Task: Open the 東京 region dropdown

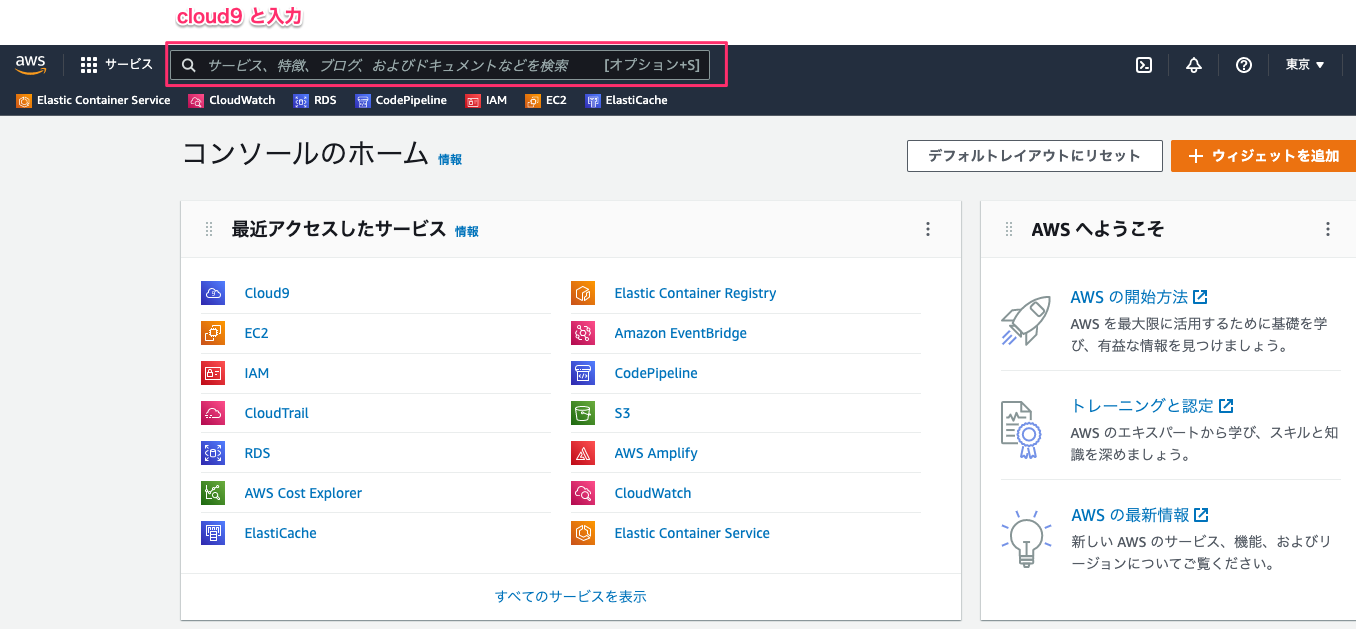Action: pos(1305,64)
